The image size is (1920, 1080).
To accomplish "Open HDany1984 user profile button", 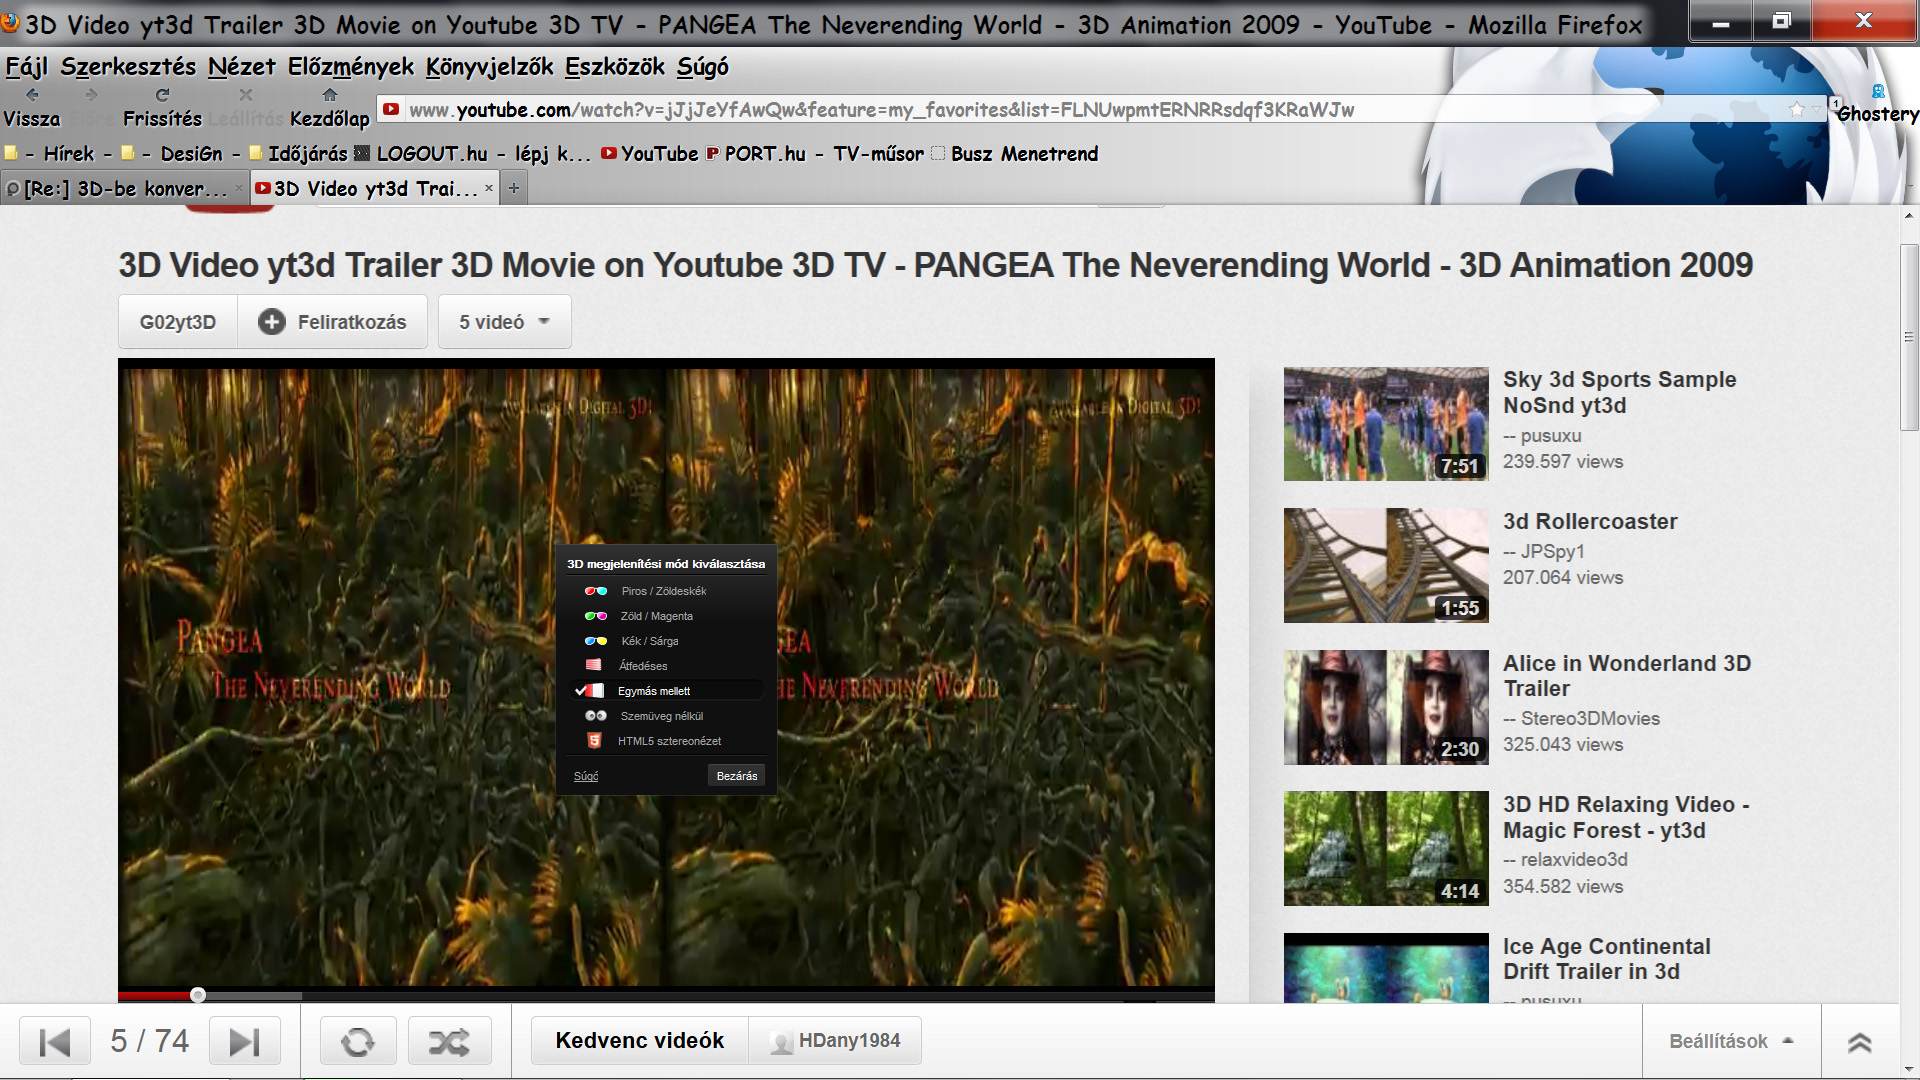I will pos(835,1041).
